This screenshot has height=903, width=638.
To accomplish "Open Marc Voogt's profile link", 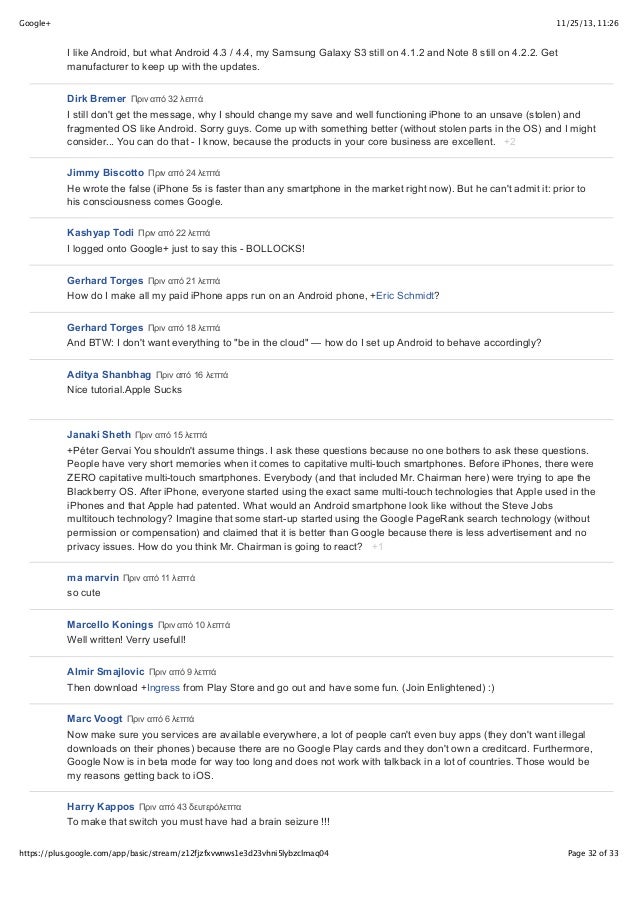I will click(94, 719).
